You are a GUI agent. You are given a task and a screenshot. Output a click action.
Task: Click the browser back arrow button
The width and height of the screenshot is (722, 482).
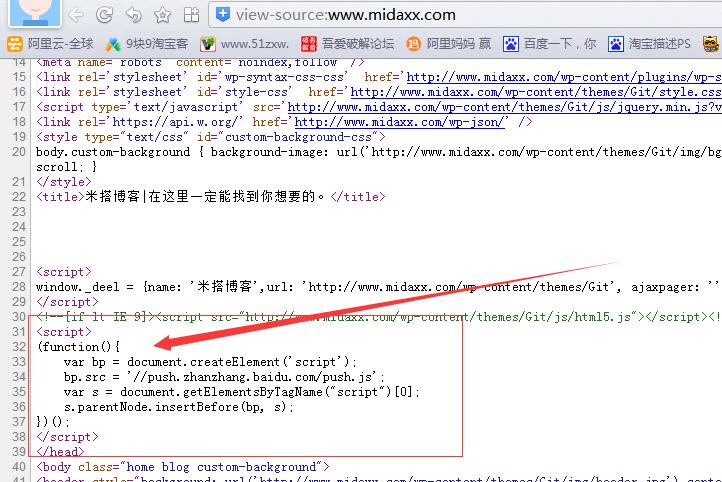tap(76, 15)
